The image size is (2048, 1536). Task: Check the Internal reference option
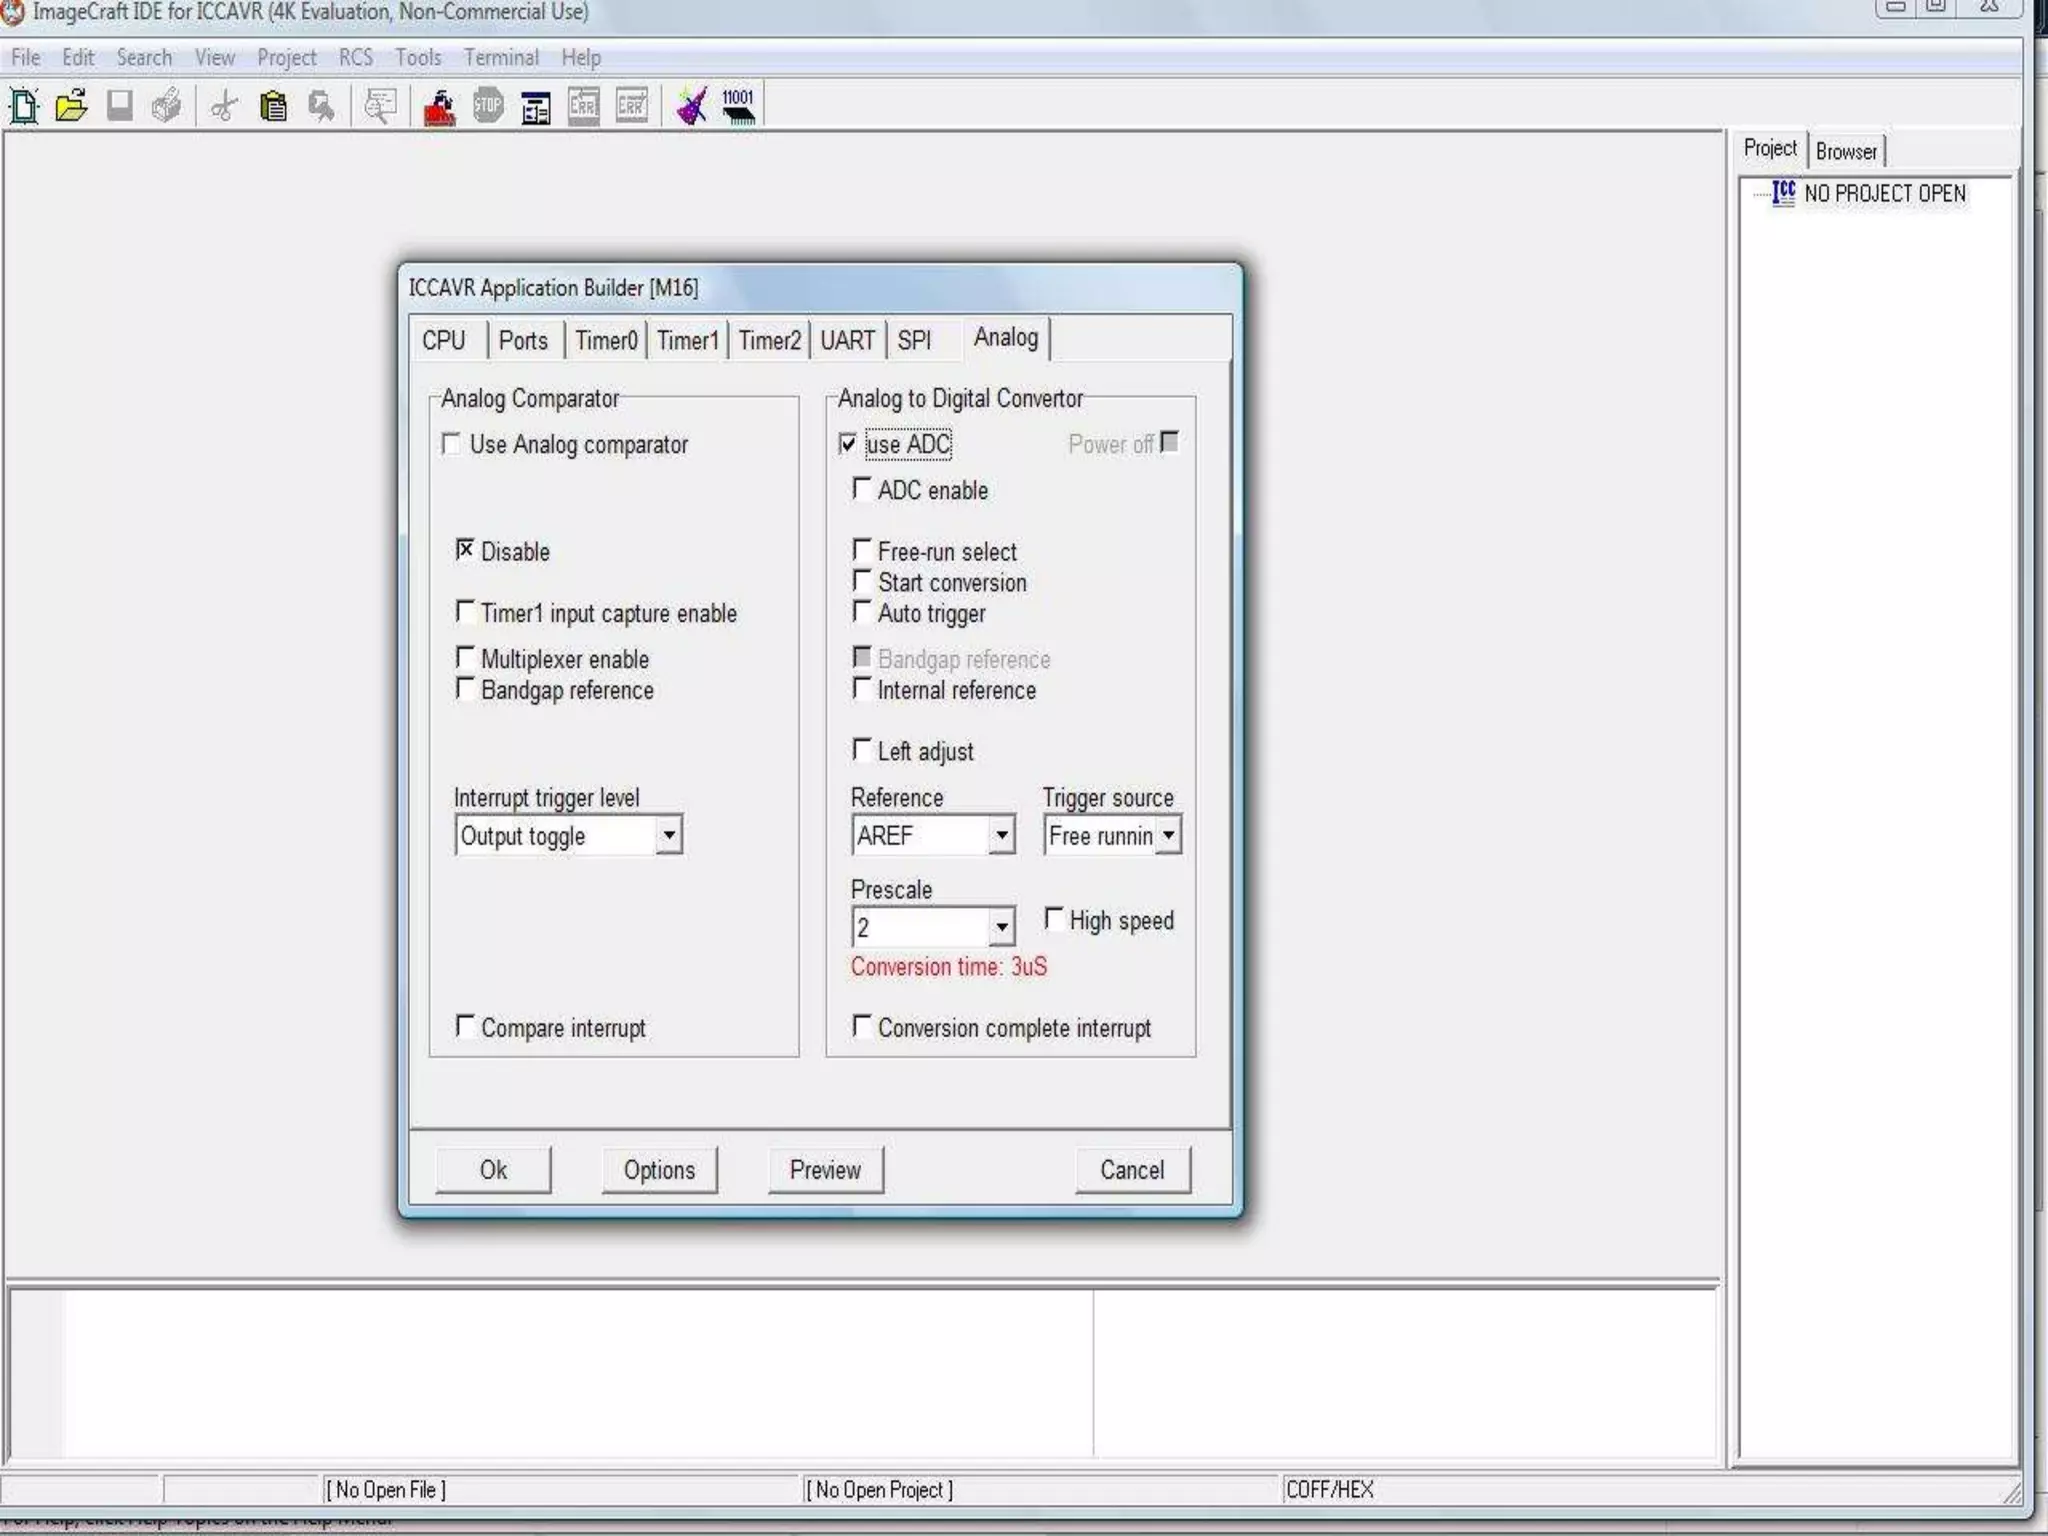(x=861, y=687)
